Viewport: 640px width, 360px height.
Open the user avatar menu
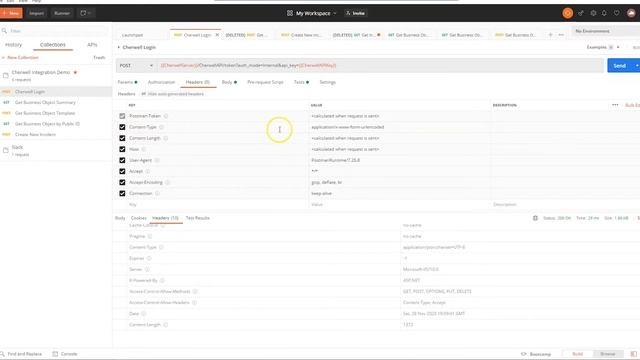click(631, 13)
